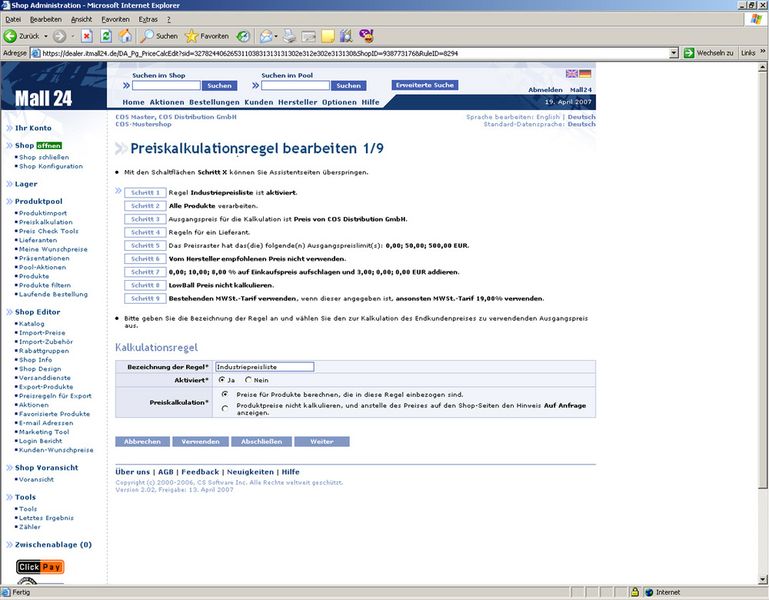Click the History (Verlauf) toolbar icon
769x600 pixels.
243,36
